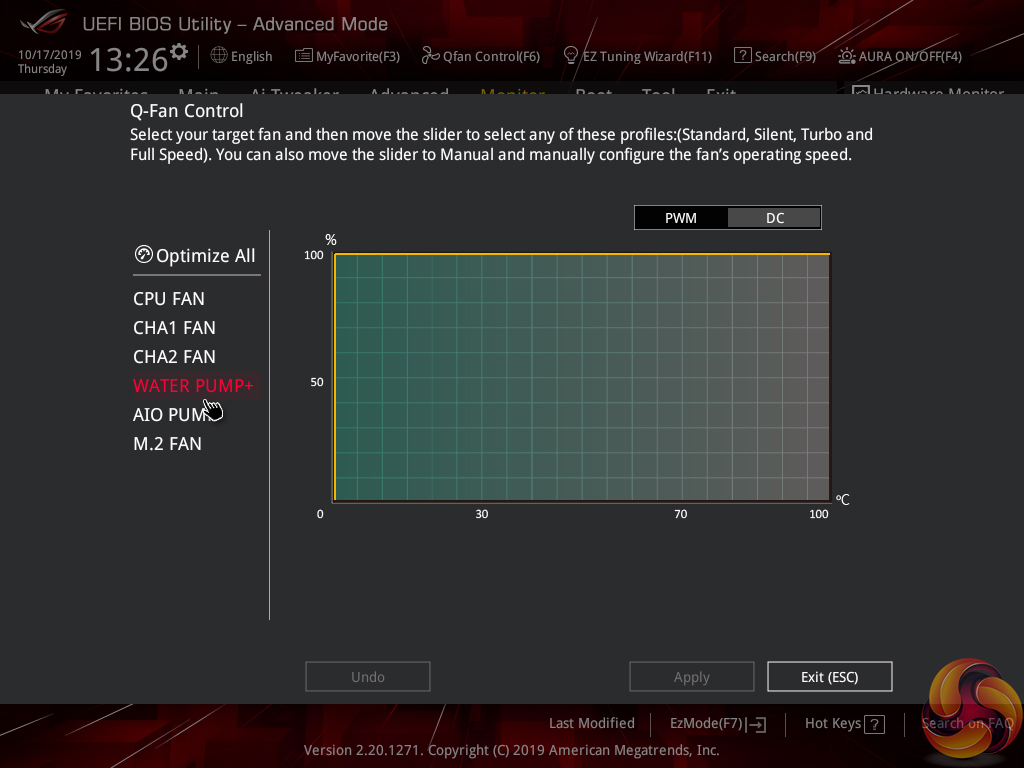Click the Undo button
This screenshot has width=1024, height=768.
point(368,677)
